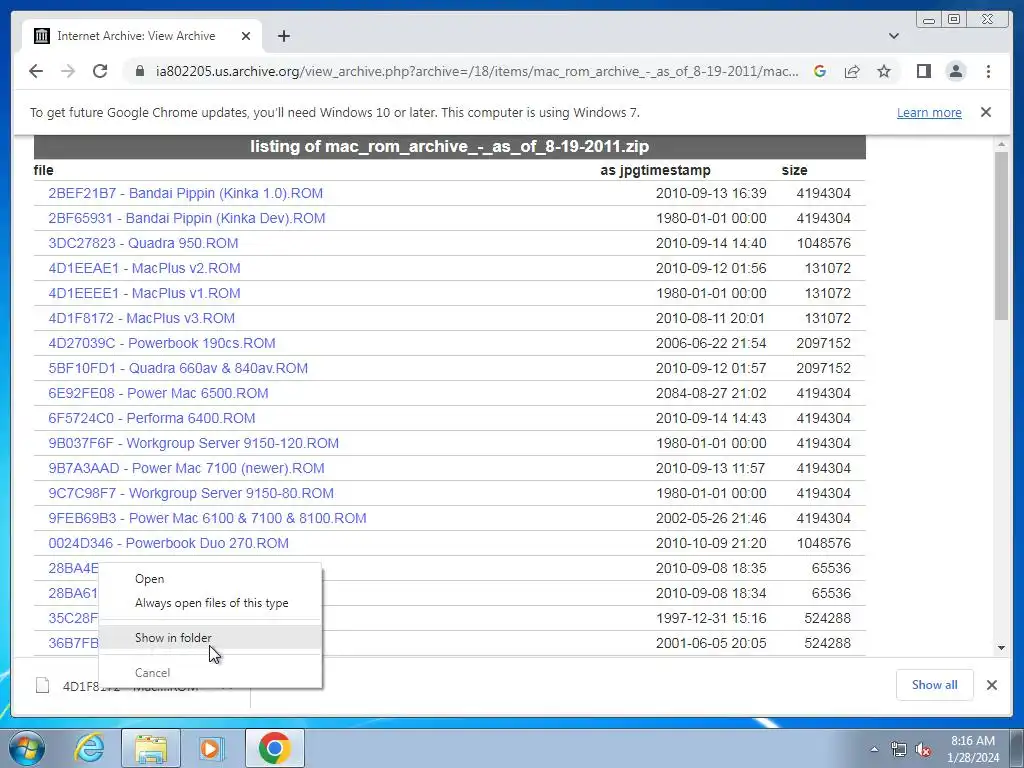The width and height of the screenshot is (1024, 768).
Task: Open the 4D1F8172 MacPlus v3.ROM link
Action: click(142, 318)
